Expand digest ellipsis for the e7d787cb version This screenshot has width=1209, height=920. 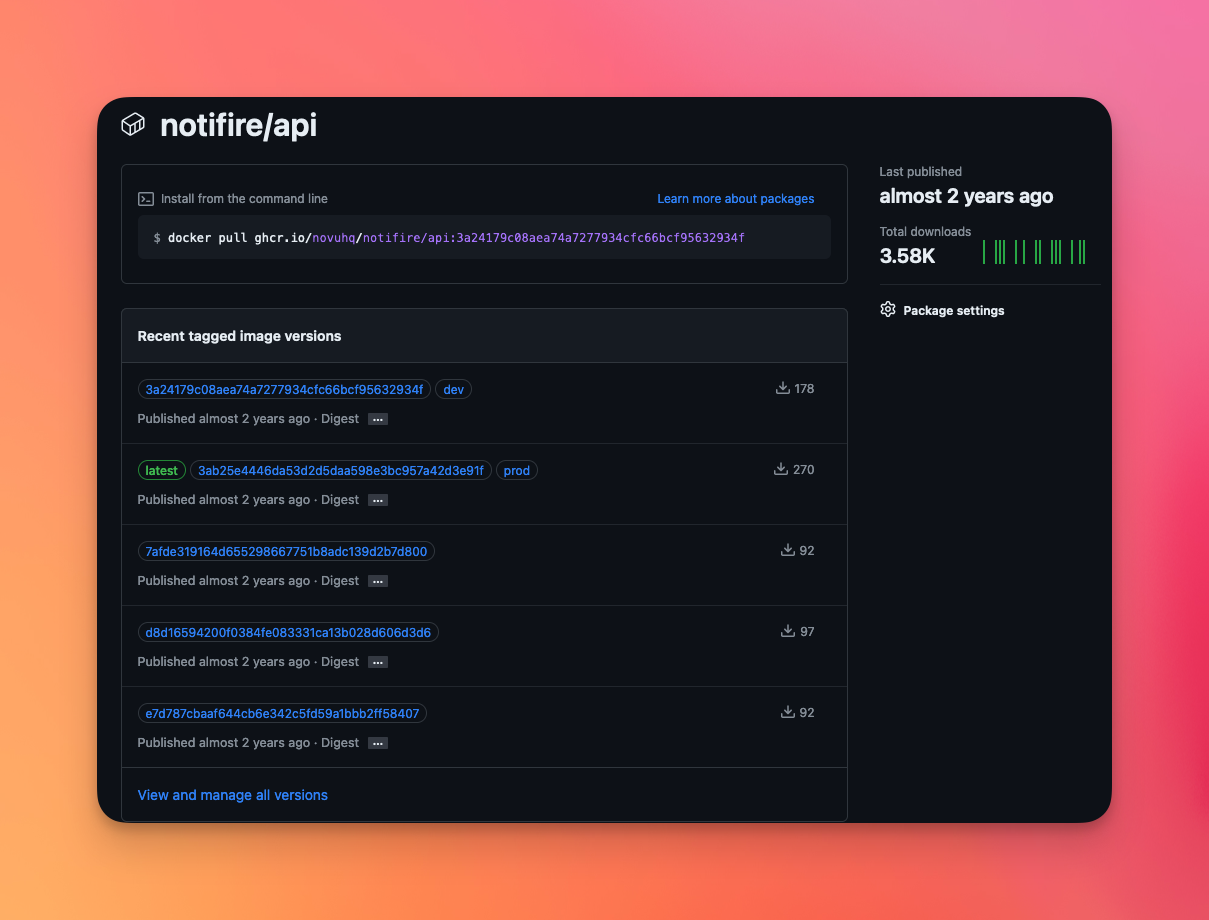coord(378,744)
